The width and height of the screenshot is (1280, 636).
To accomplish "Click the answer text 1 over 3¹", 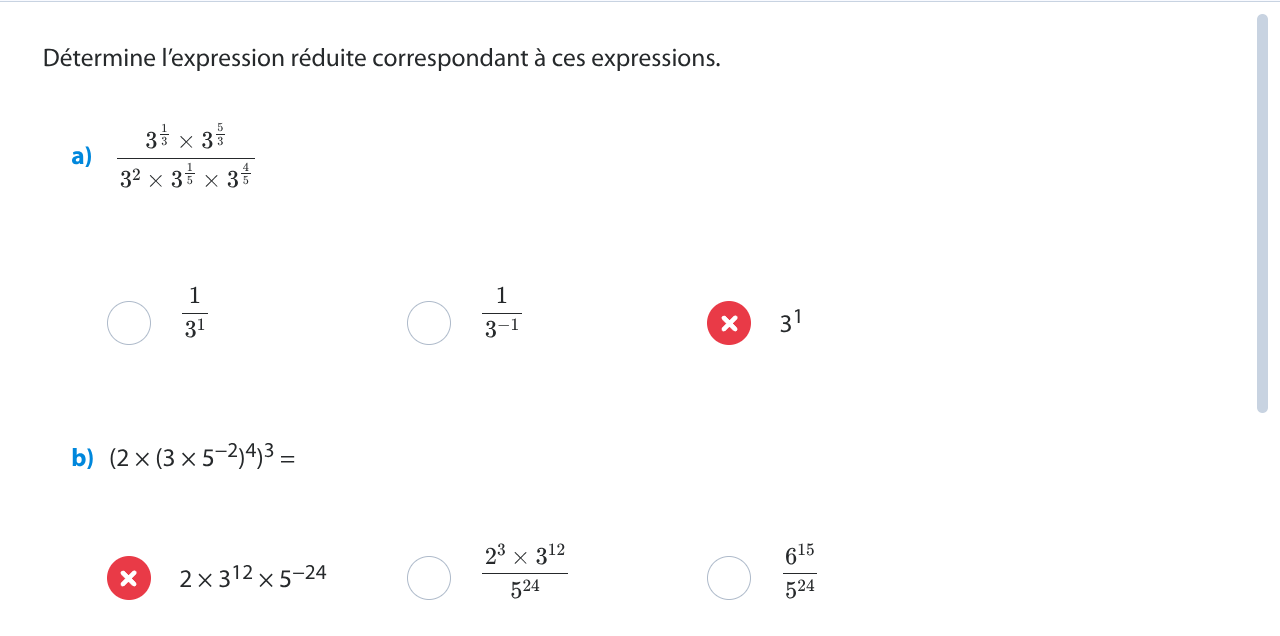I will click(x=194, y=312).
